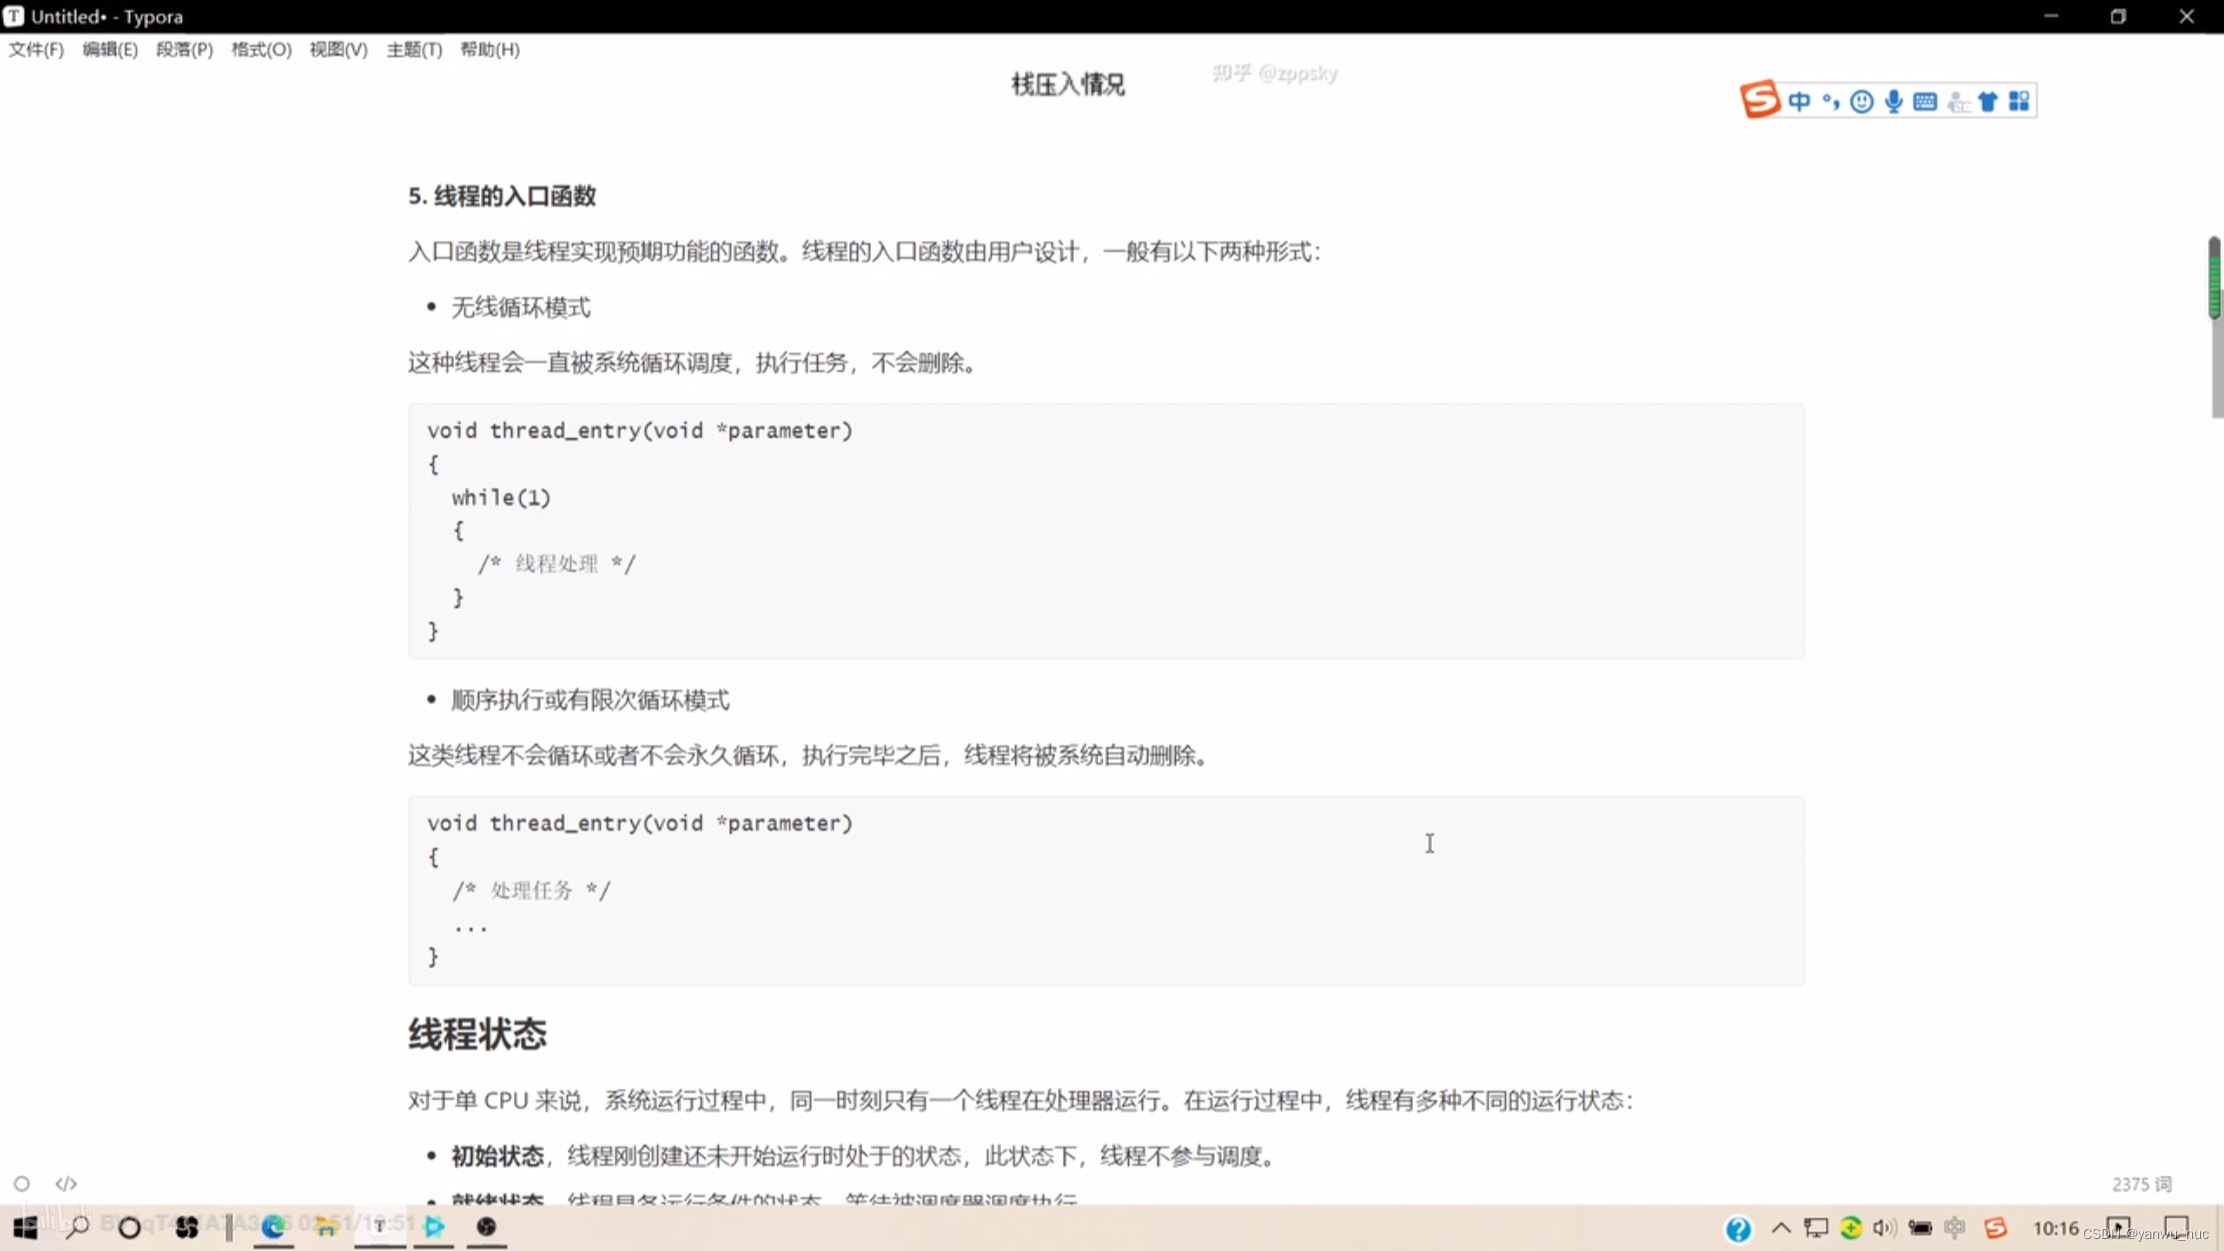Image resolution: width=2224 pixels, height=1251 pixels.
Task: Click the volume speaker tray icon
Action: pyautogui.click(x=1885, y=1228)
